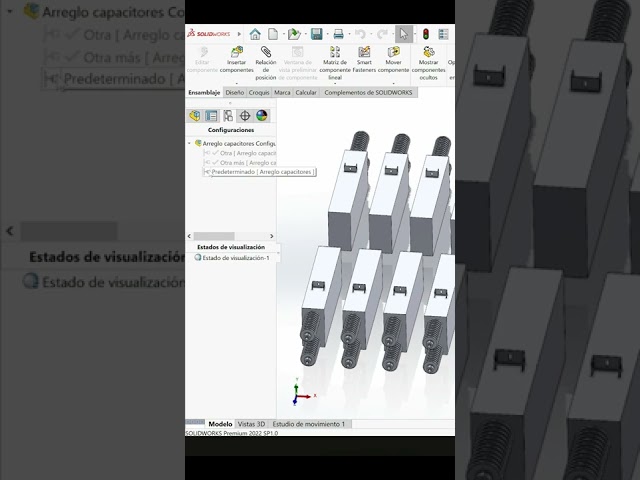Open dropdown arrow next to Print
Image resolution: width=640 pixels, height=480 pixels.
[x=349, y=34]
